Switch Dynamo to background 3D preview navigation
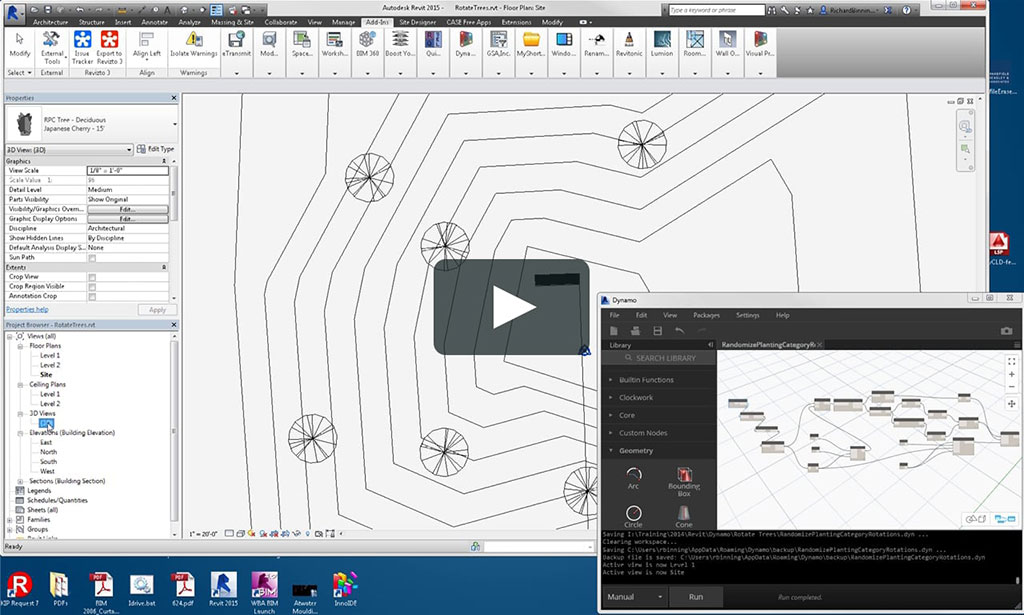1024x615 pixels. [976, 519]
